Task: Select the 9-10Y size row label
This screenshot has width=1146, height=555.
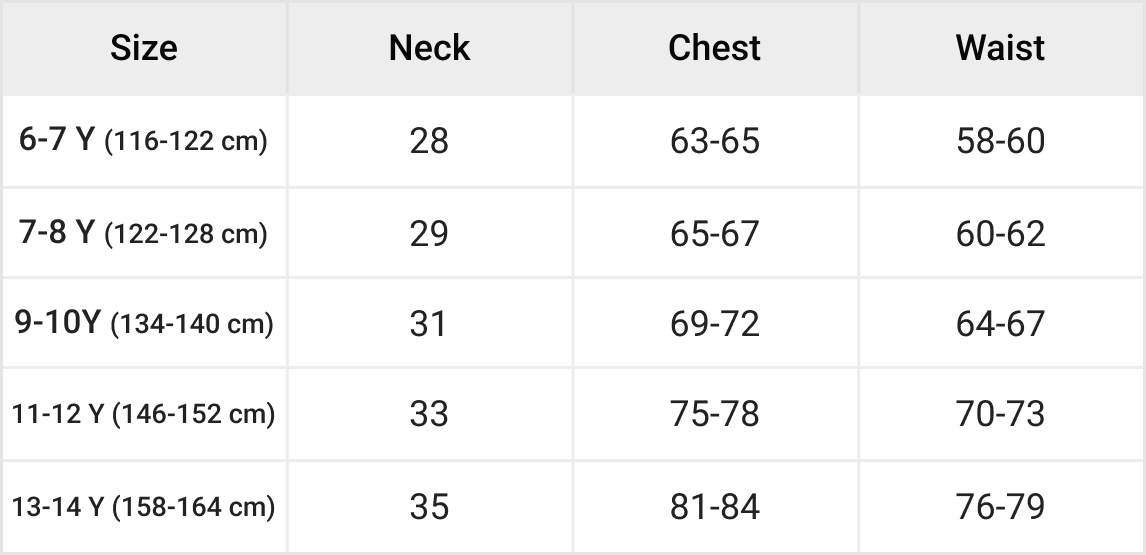Action: click(144, 324)
